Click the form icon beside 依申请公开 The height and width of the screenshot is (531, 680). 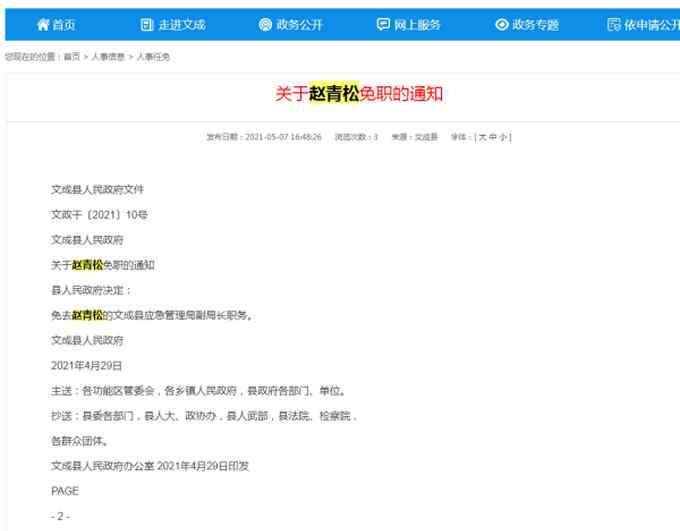614,24
